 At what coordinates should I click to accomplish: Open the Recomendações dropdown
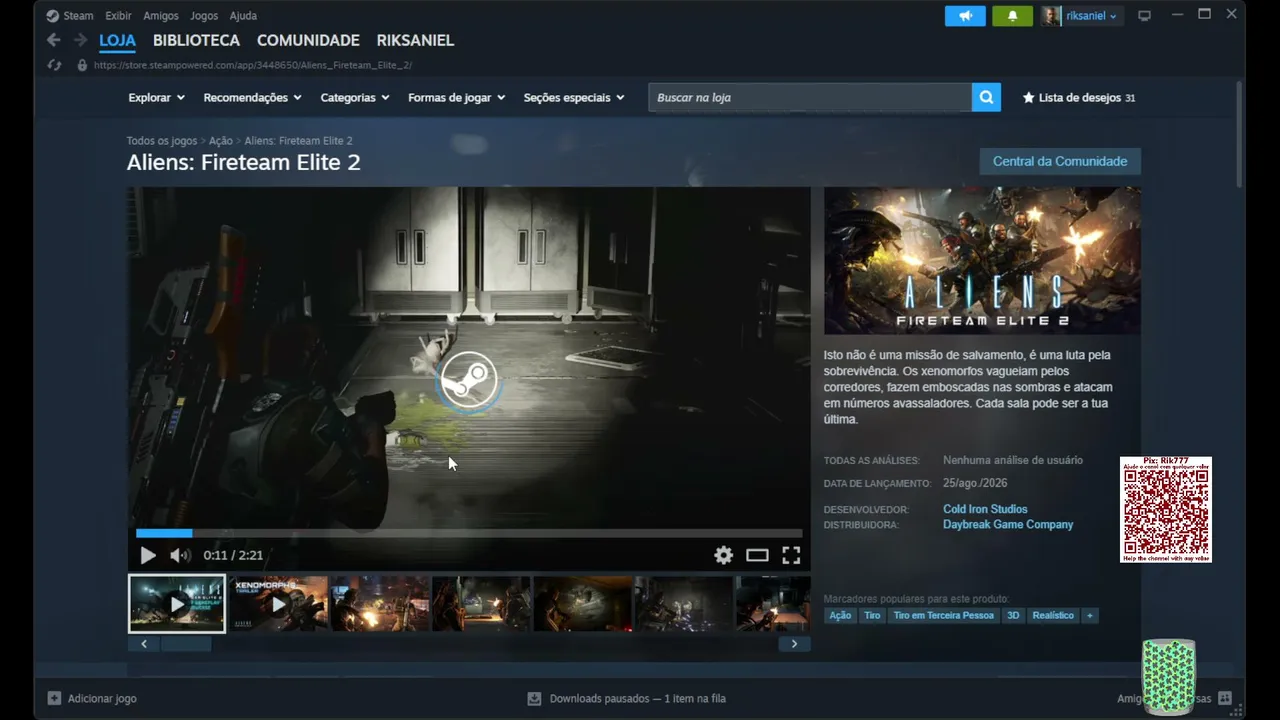[x=253, y=98]
